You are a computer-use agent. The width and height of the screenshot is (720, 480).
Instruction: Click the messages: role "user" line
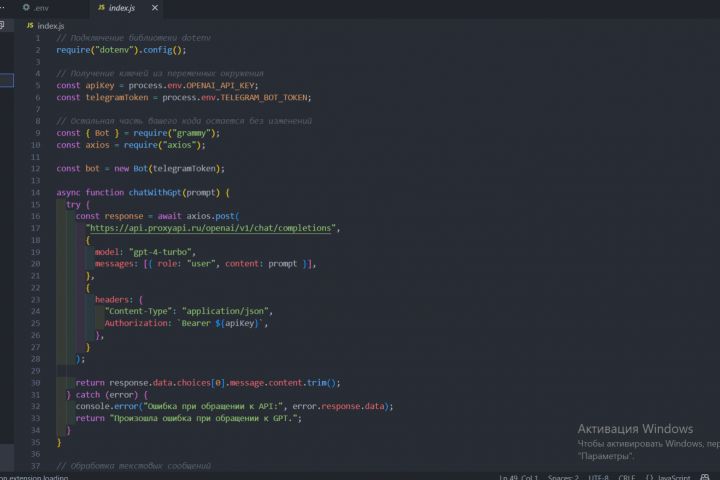(206, 264)
